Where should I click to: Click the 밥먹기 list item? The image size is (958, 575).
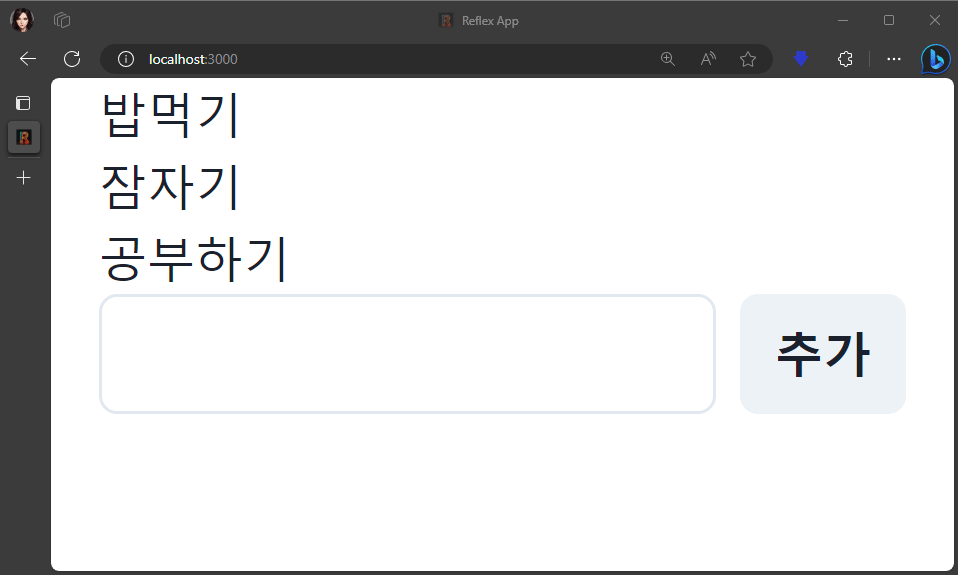click(170, 115)
